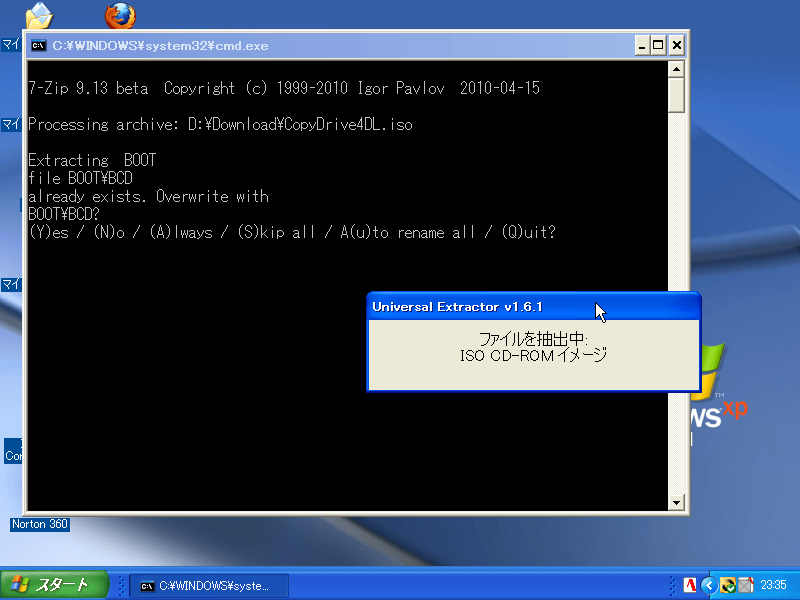Click the console scrollbar up arrow

[x=676, y=69]
